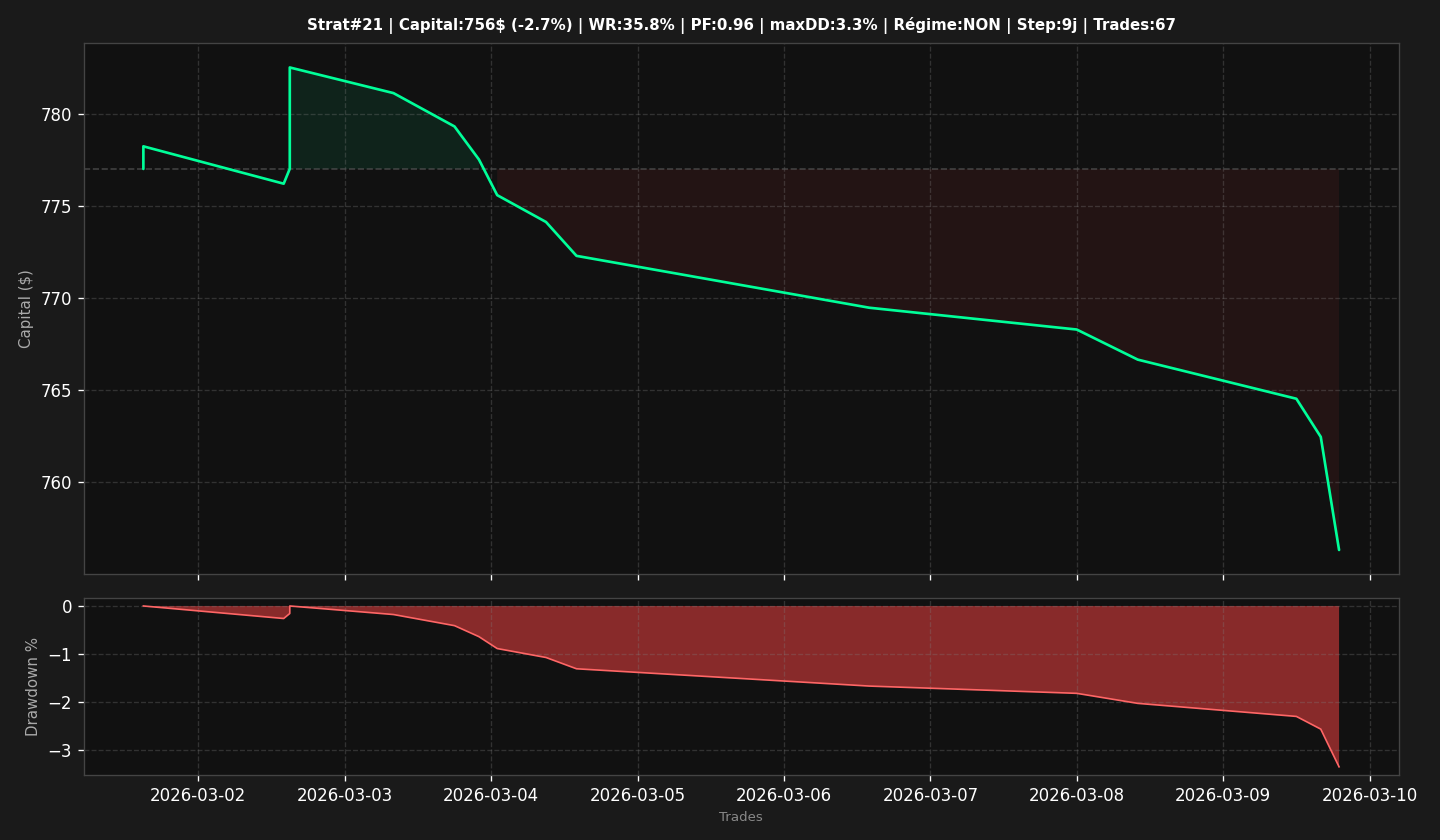Select the 765 capital axis tick label
This screenshot has width=1440, height=840.
pyautogui.click(x=57, y=391)
